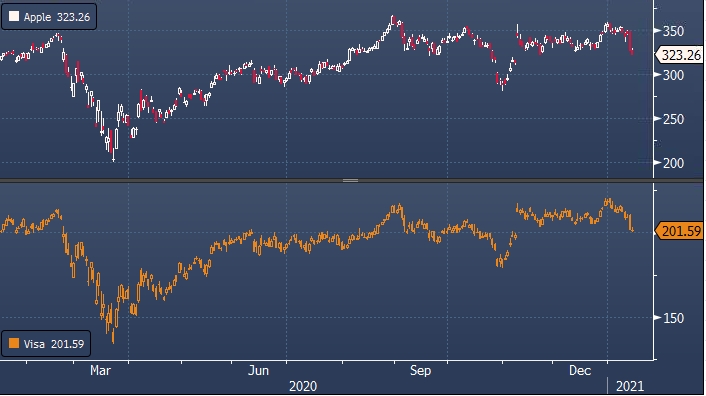Click the pane divider grip handle
The width and height of the screenshot is (706, 396).
click(x=350, y=180)
